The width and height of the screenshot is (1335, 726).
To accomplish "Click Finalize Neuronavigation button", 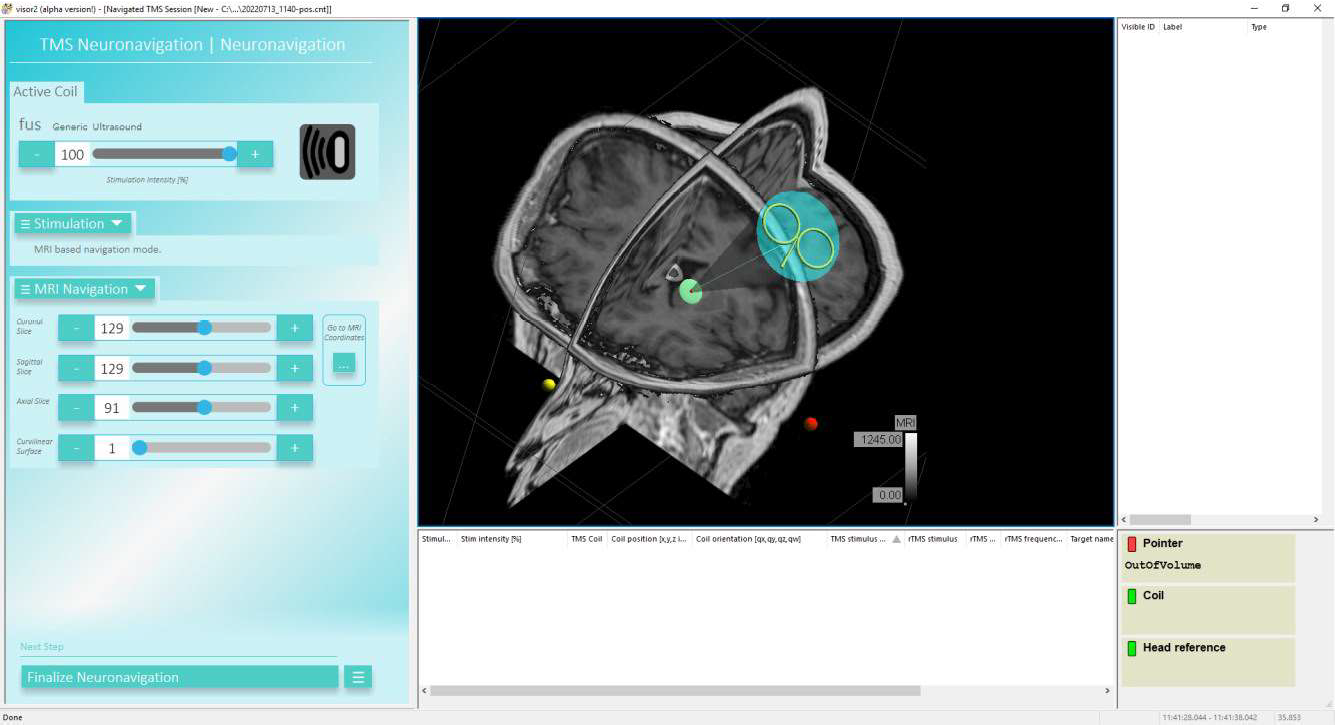I will coord(180,677).
